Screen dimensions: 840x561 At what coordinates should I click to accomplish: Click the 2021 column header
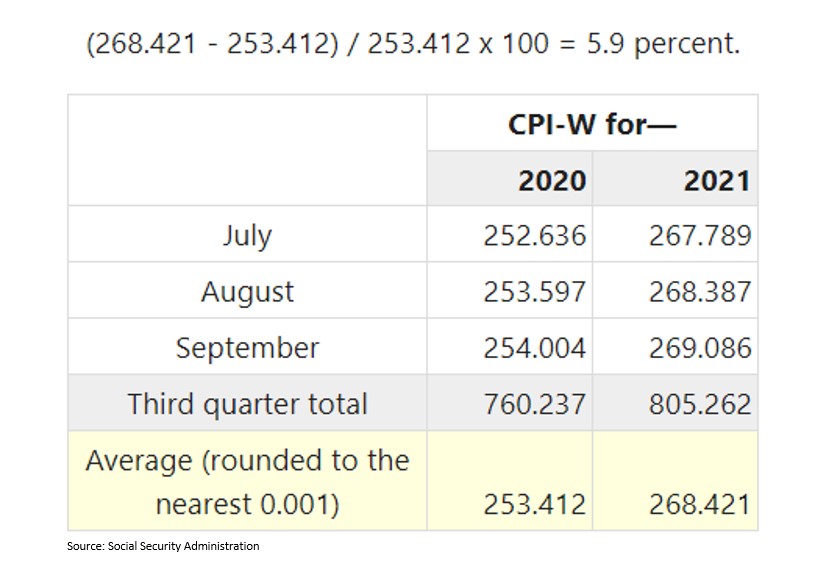(717, 180)
